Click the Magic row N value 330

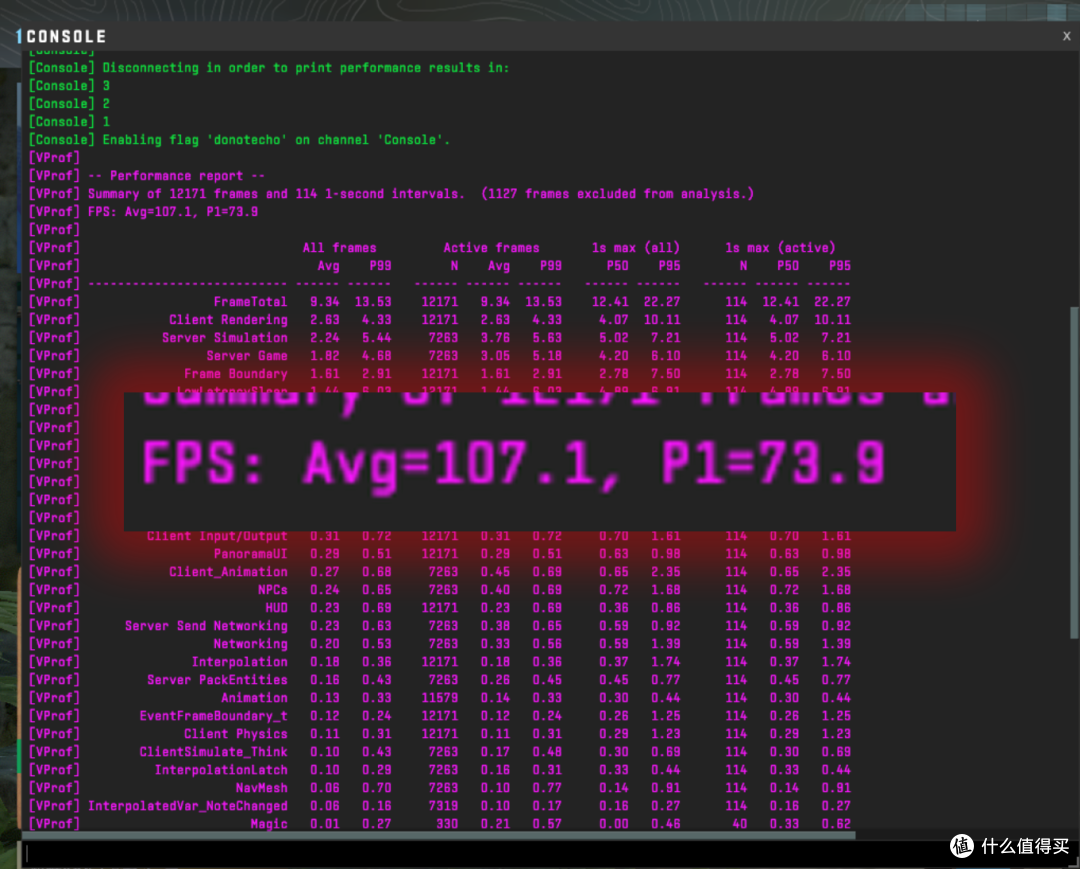point(446,824)
